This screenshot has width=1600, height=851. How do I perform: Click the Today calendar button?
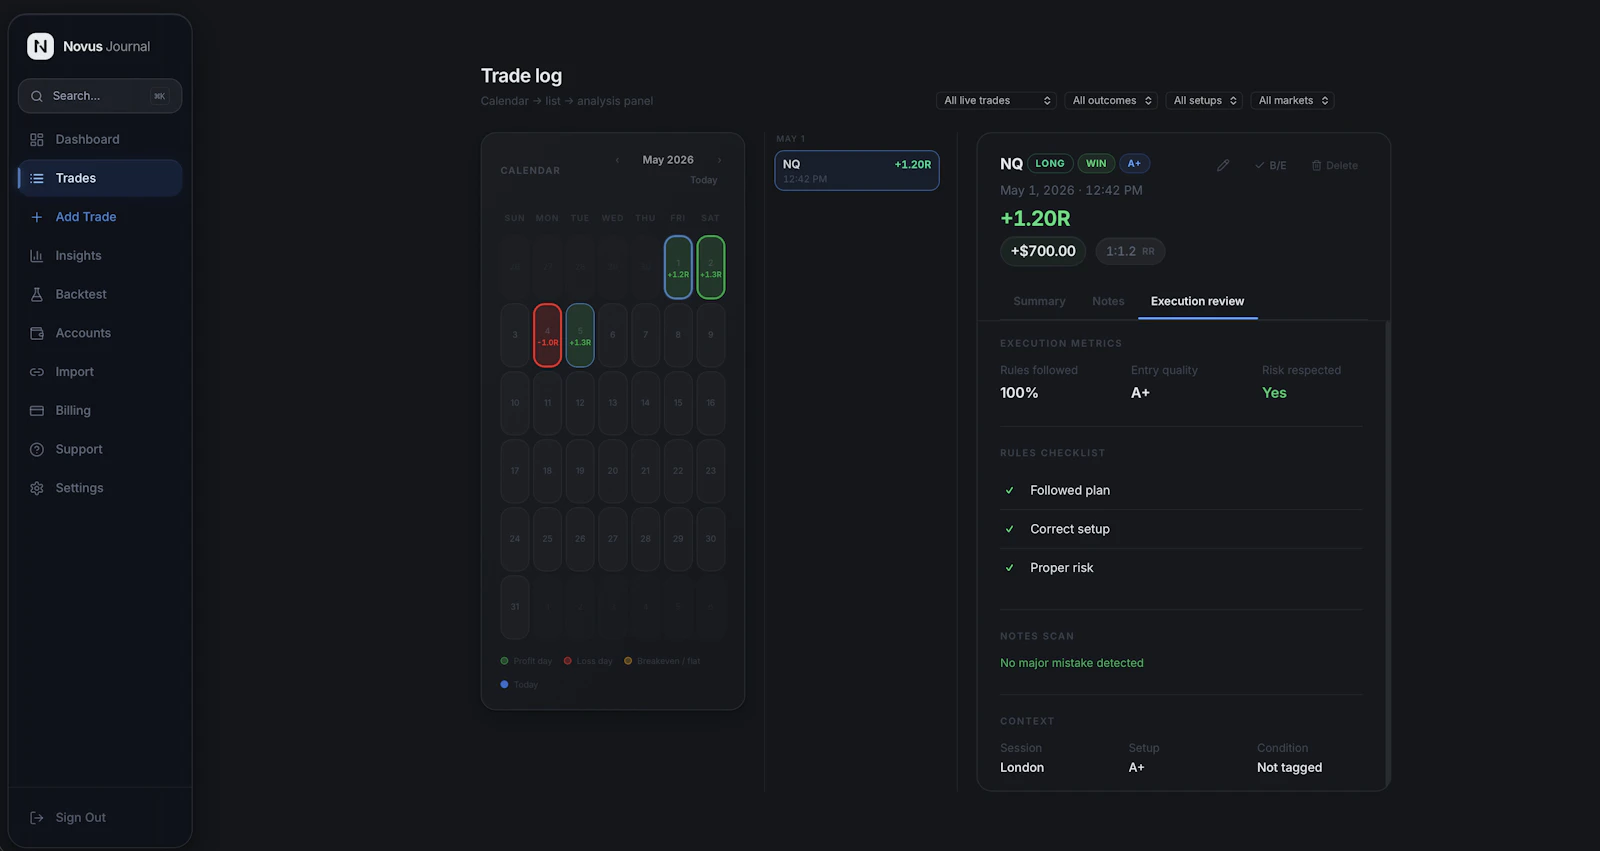point(704,180)
